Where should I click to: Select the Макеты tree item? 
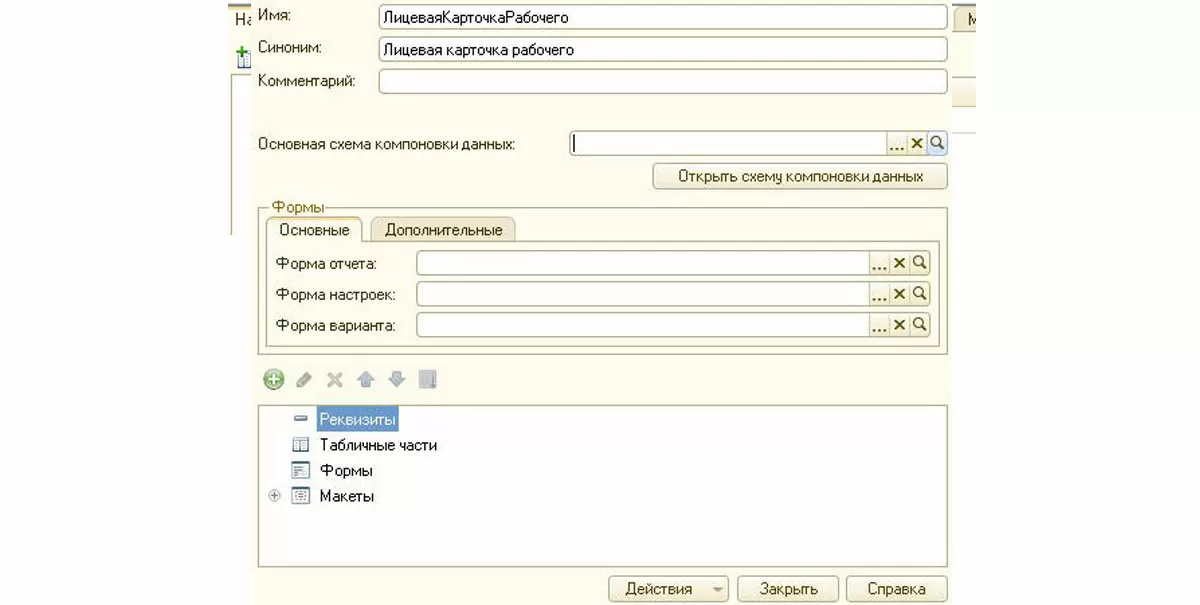(347, 496)
